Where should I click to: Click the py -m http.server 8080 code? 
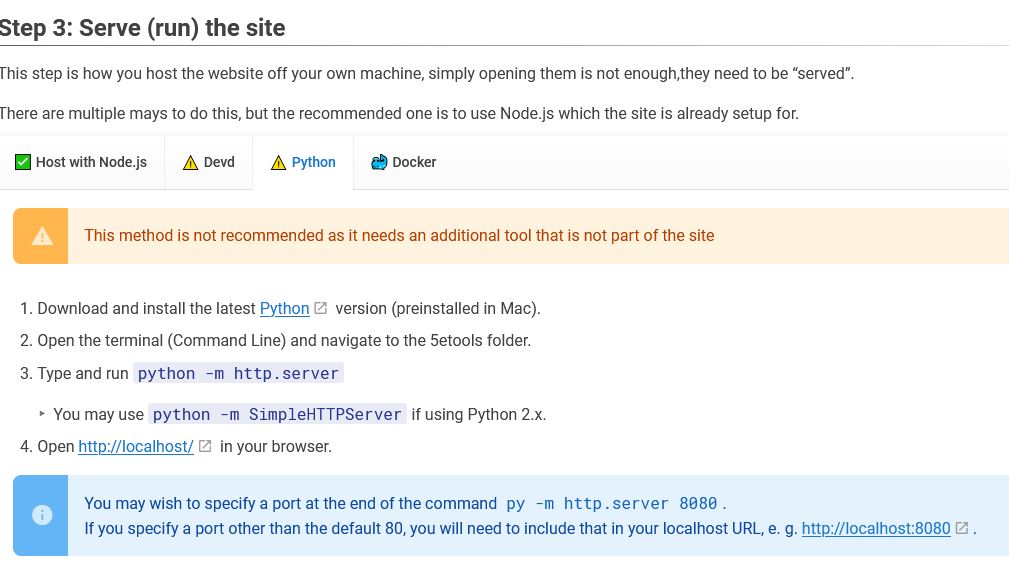tap(611, 503)
